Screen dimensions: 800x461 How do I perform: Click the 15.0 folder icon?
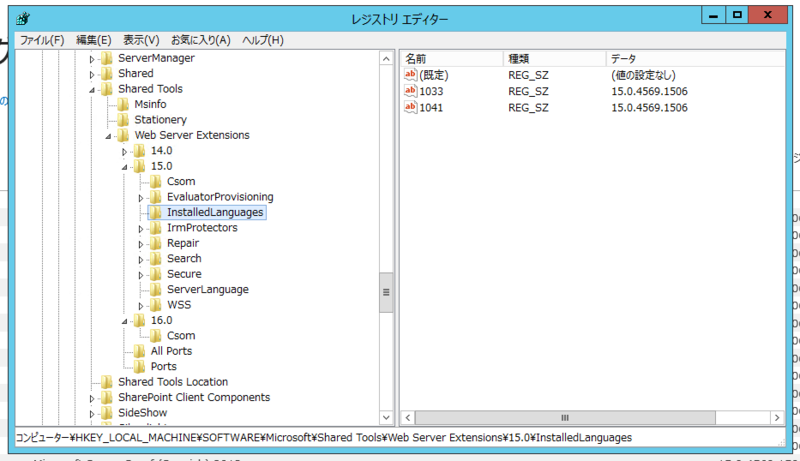pos(139,166)
